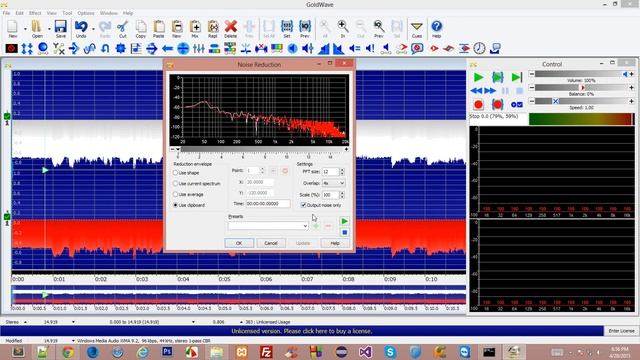
Task: Click Fast Forward button in Control window
Action: 490,91
